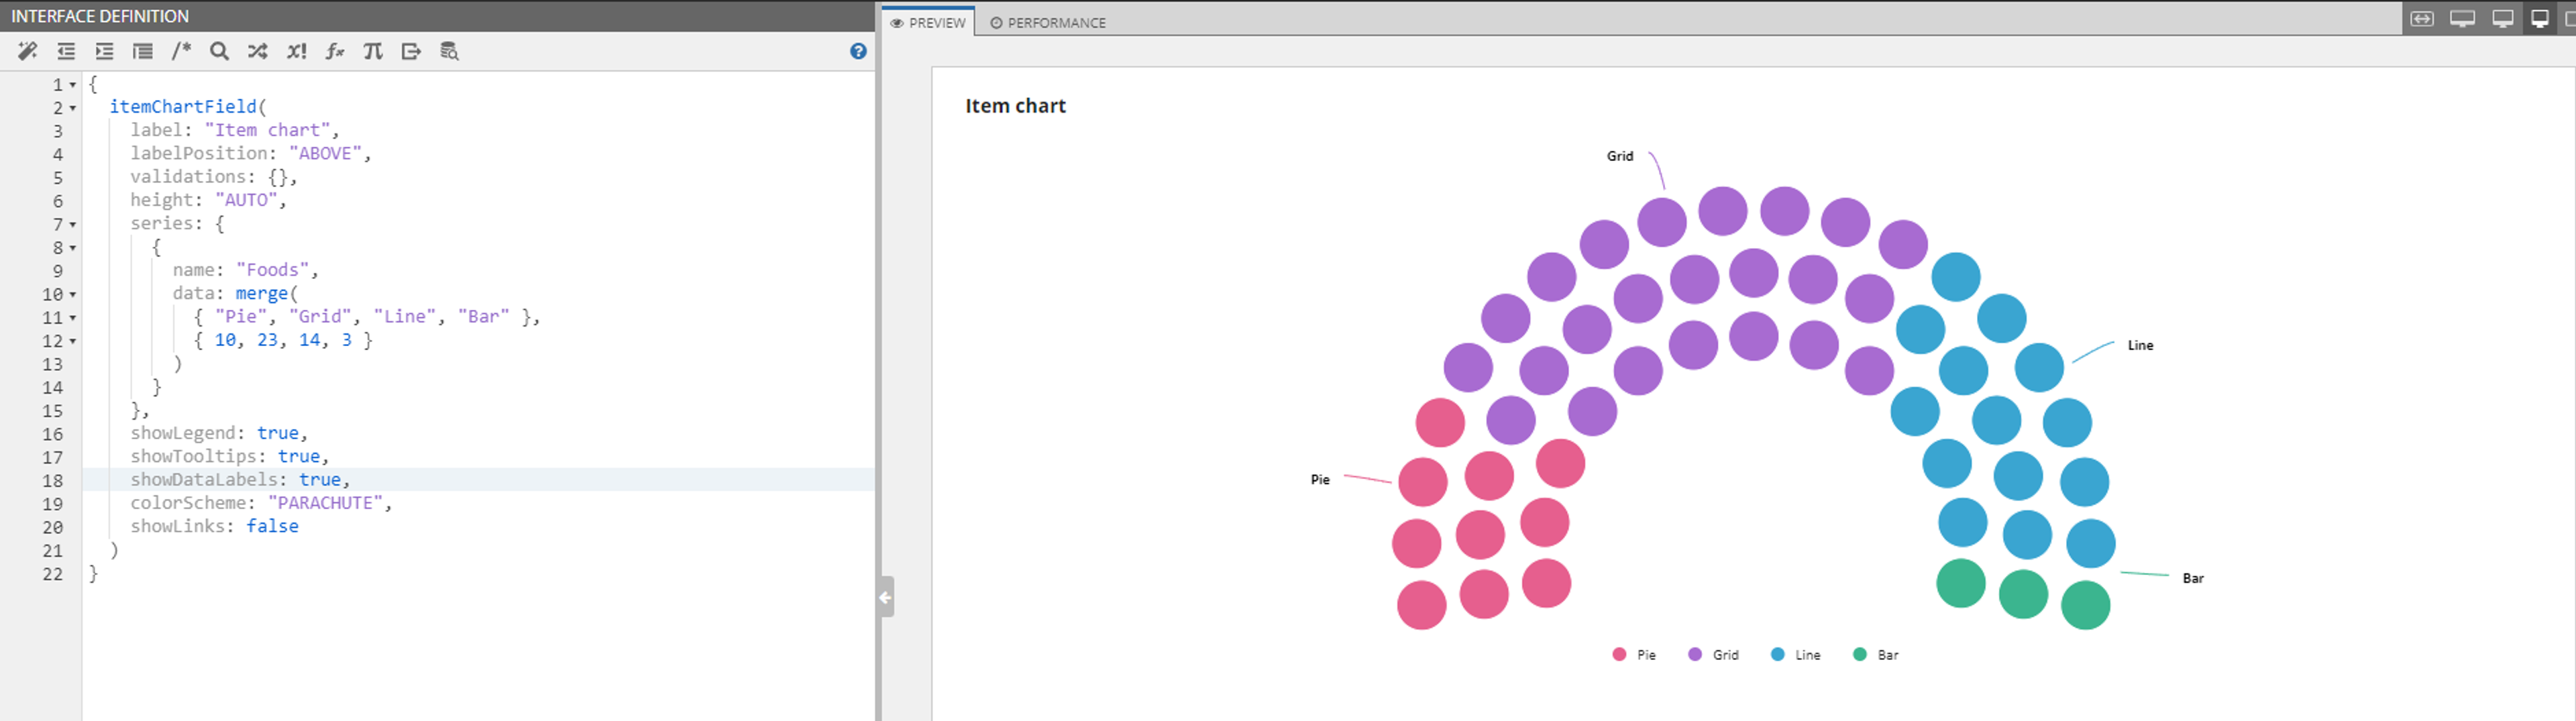2576x721 pixels.
Task: Switch to the Preview tab
Action: coord(928,22)
